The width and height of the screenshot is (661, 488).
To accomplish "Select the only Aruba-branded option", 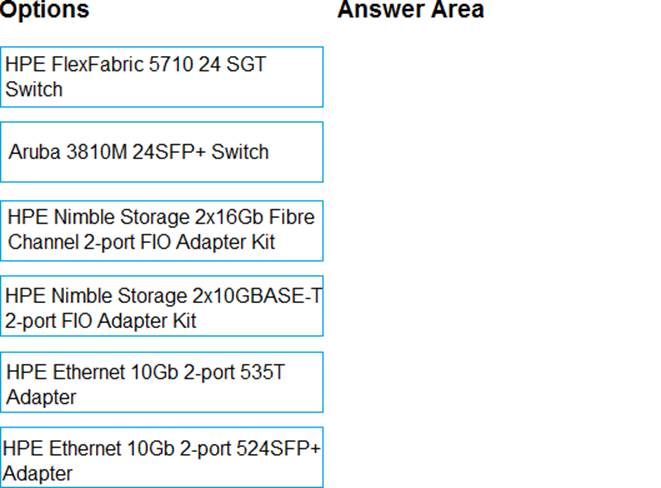I will [162, 152].
